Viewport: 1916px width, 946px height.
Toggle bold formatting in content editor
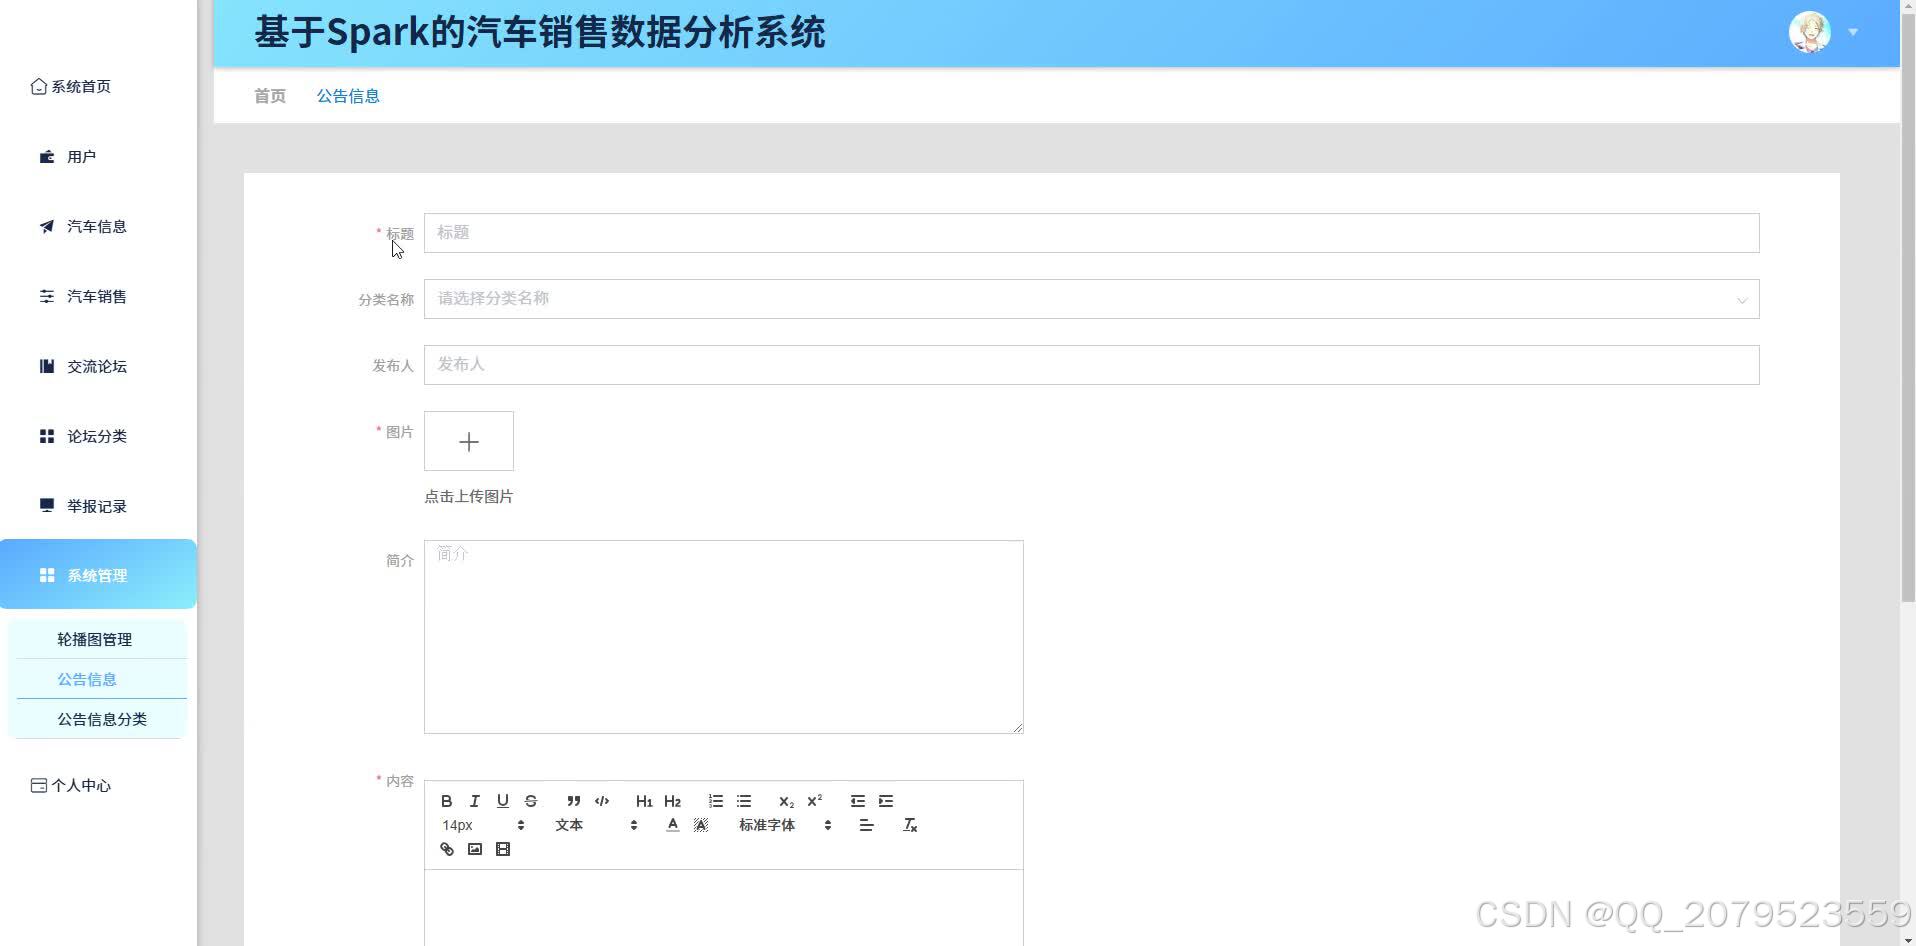coord(447,801)
